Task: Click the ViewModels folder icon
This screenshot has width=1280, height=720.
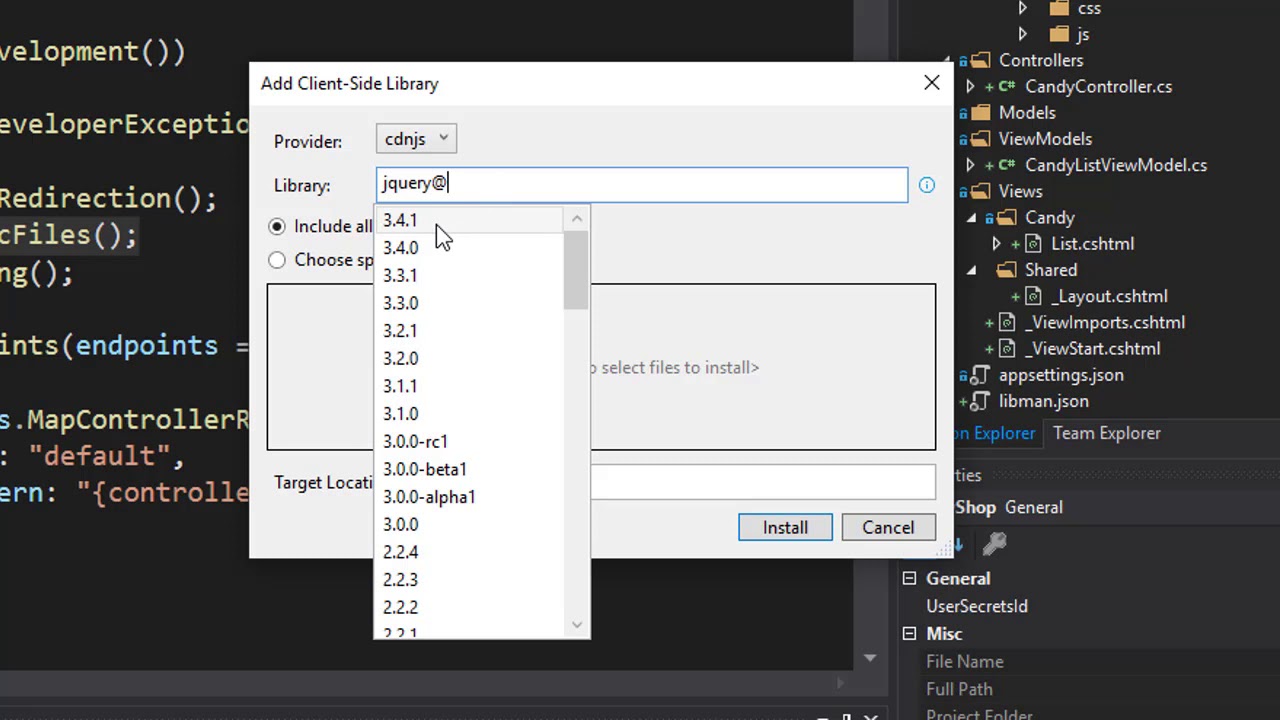Action: pos(981,139)
